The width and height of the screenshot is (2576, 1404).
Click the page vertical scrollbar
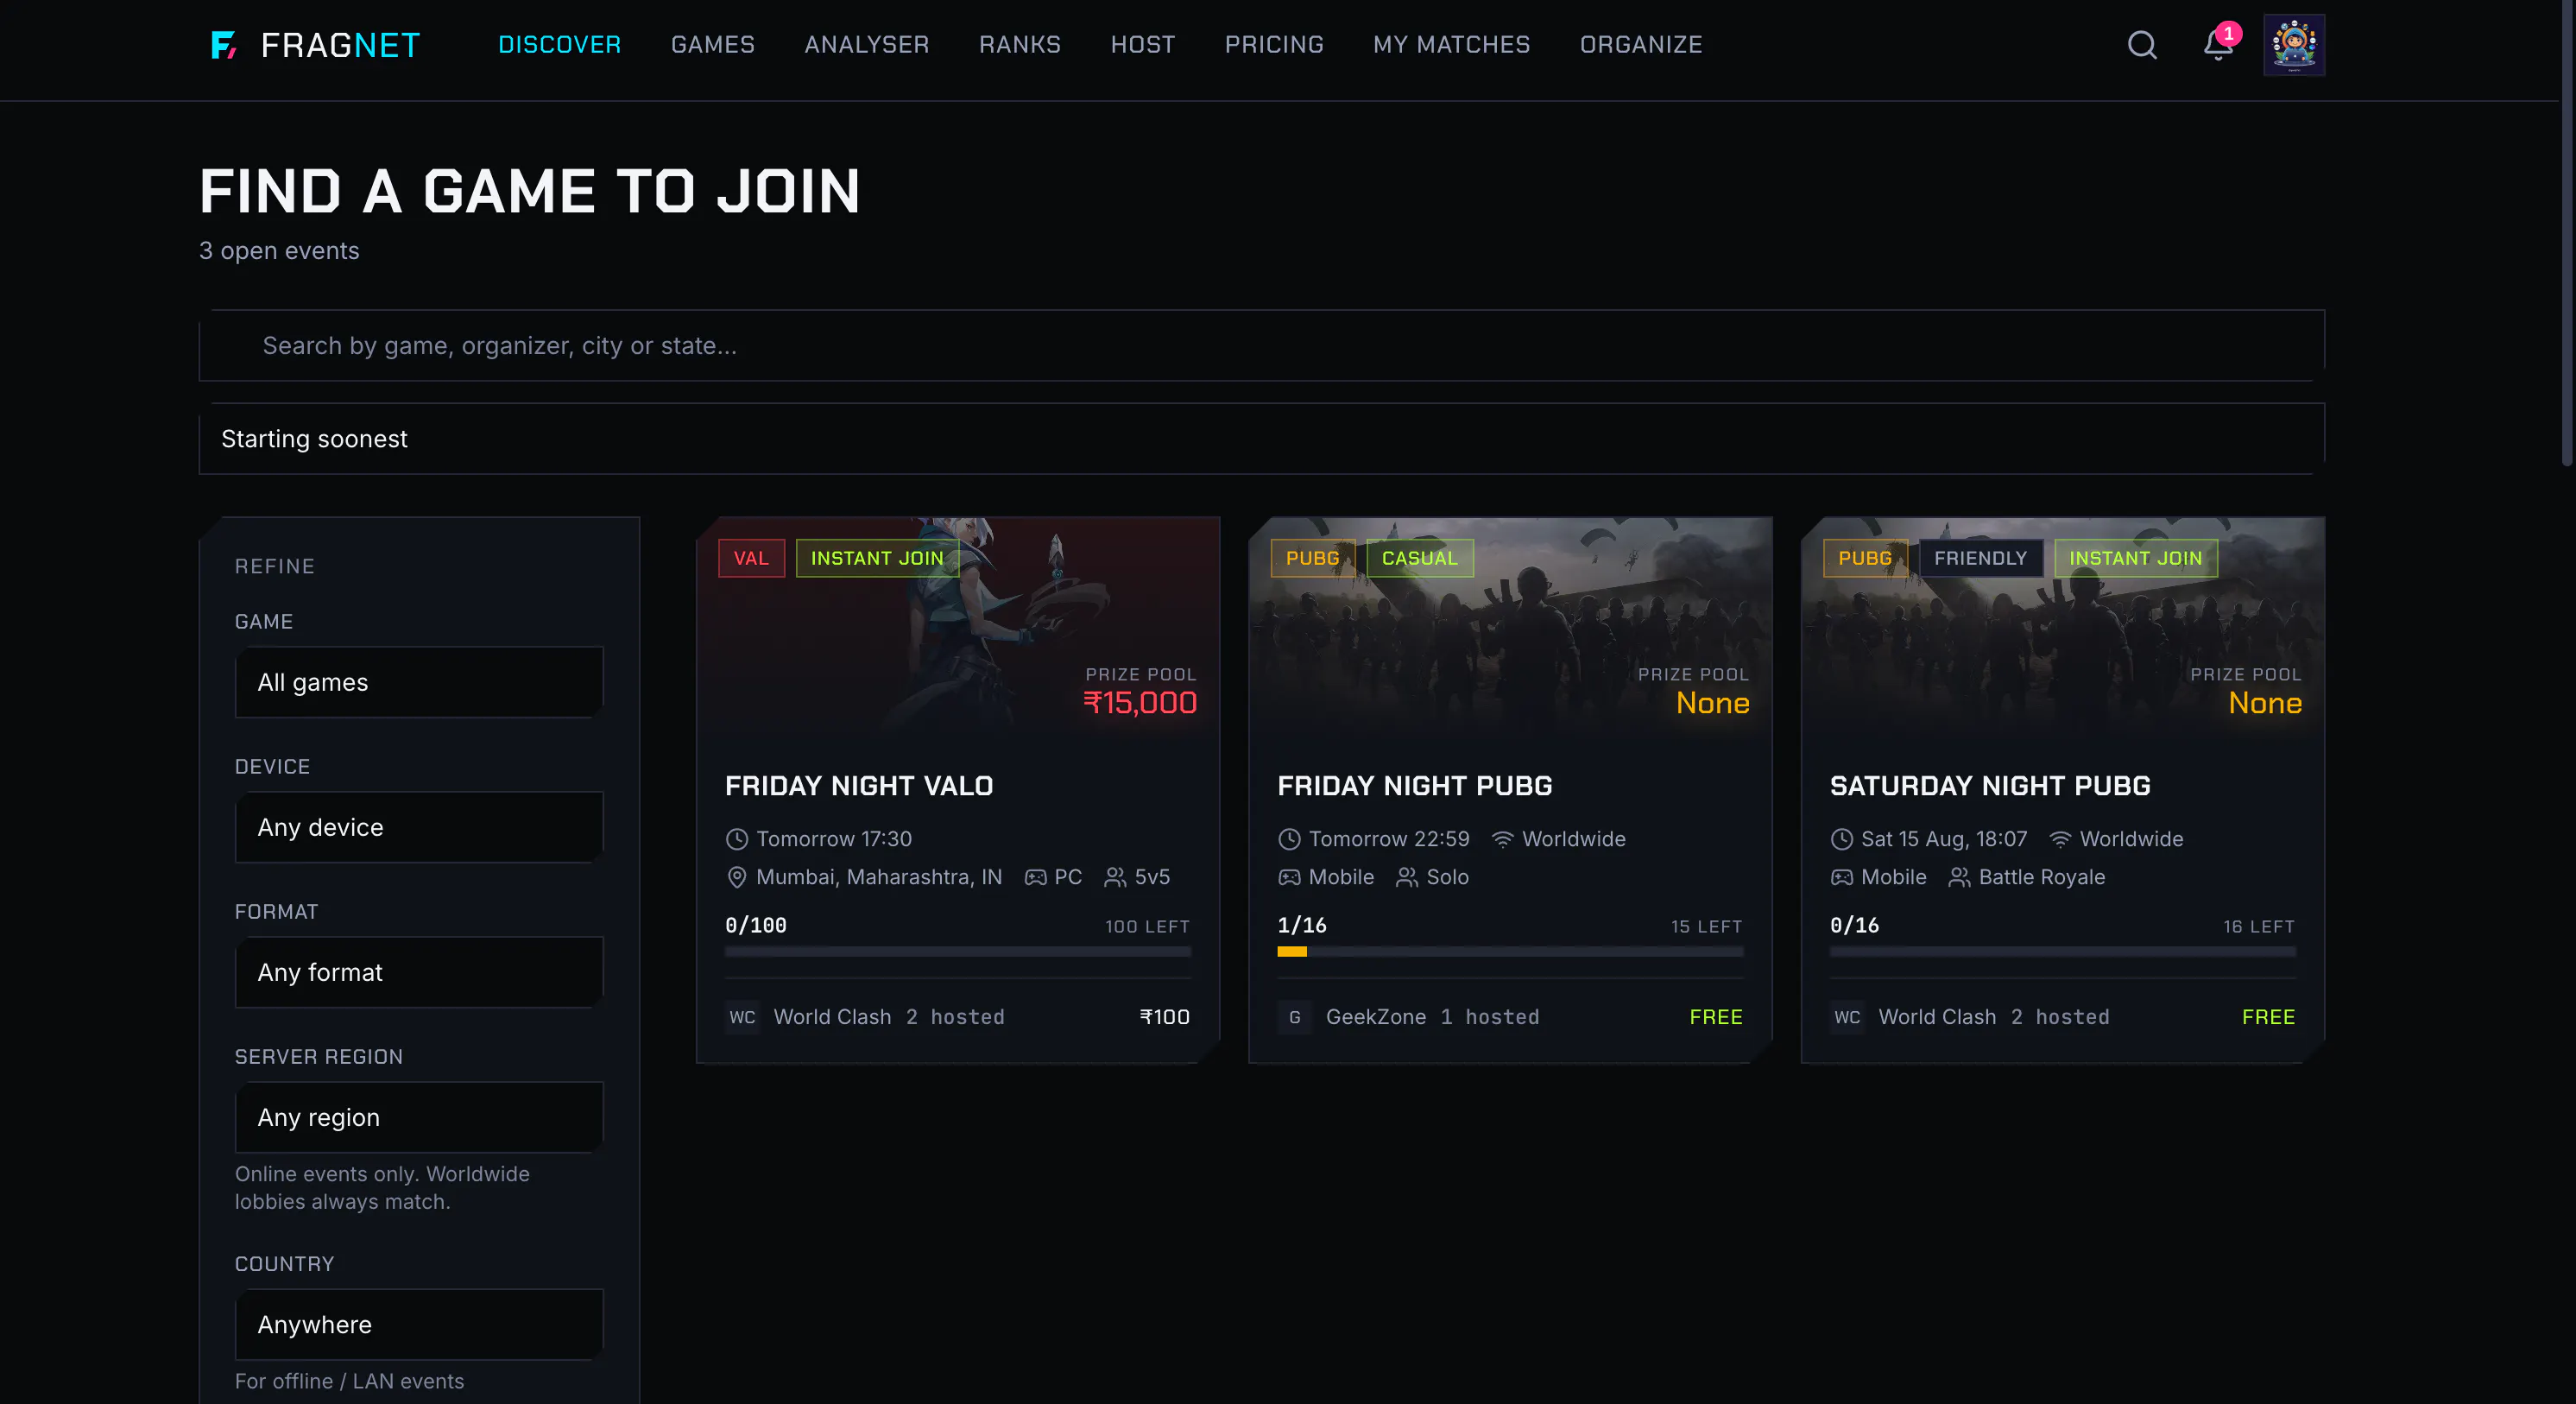tap(2567, 235)
